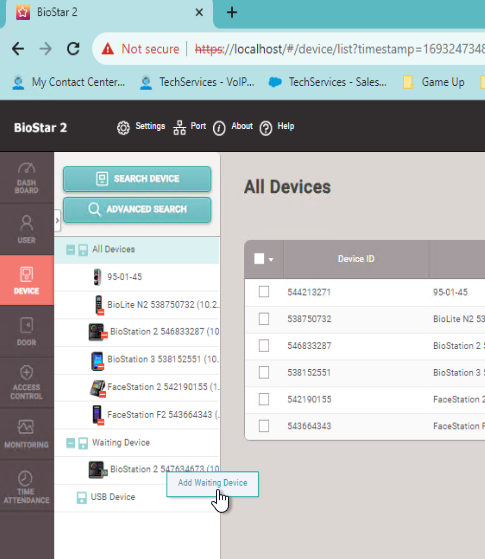Open the Game Up bookmark folder
Viewport: 485px width, 559px height.
(x=433, y=82)
